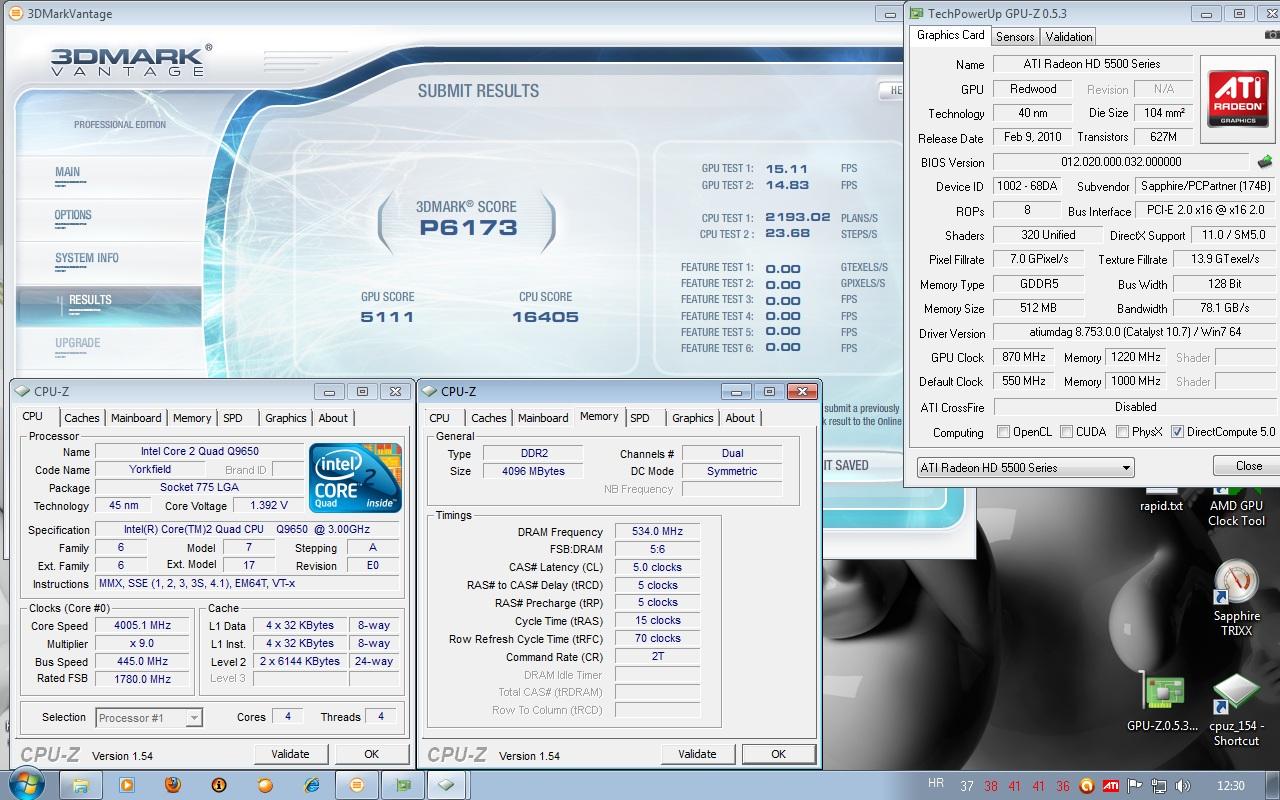Image resolution: width=1280 pixels, height=800 pixels.
Task: Click the ATI Radeon Graphics logo in GPU-Z
Action: pos(1238,98)
